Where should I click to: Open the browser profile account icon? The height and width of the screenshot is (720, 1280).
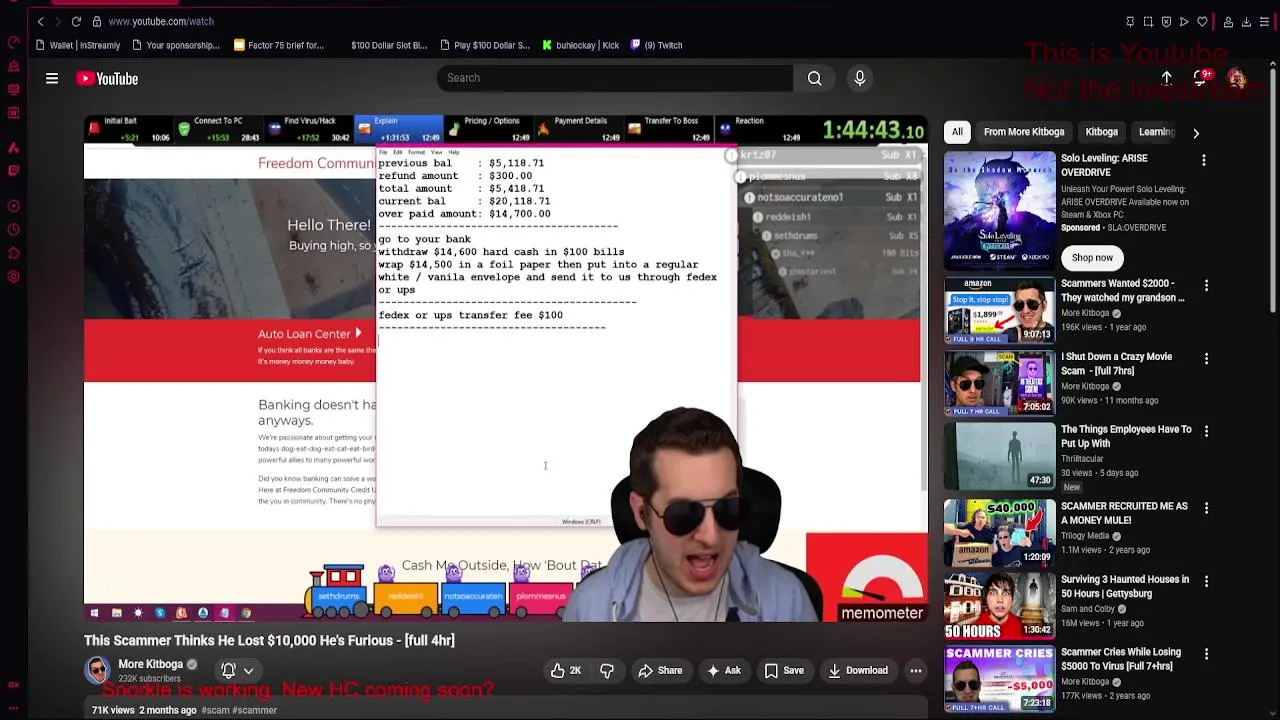[x=1228, y=21]
